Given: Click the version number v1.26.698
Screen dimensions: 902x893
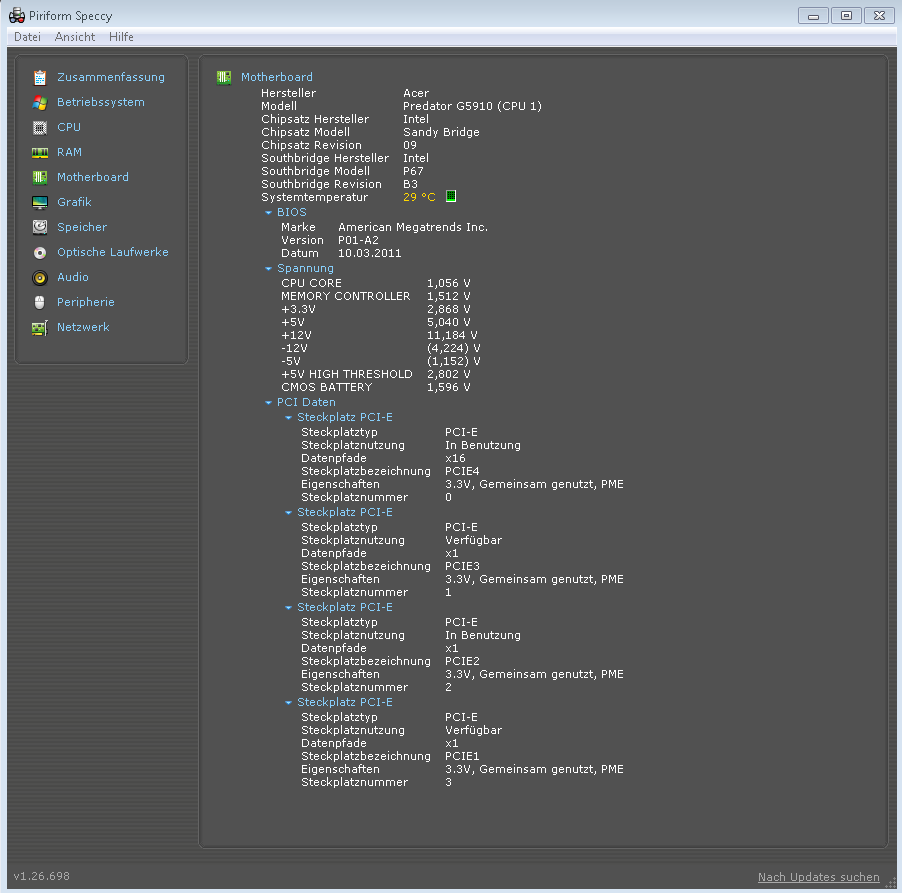Looking at the screenshot, I should tap(41, 876).
